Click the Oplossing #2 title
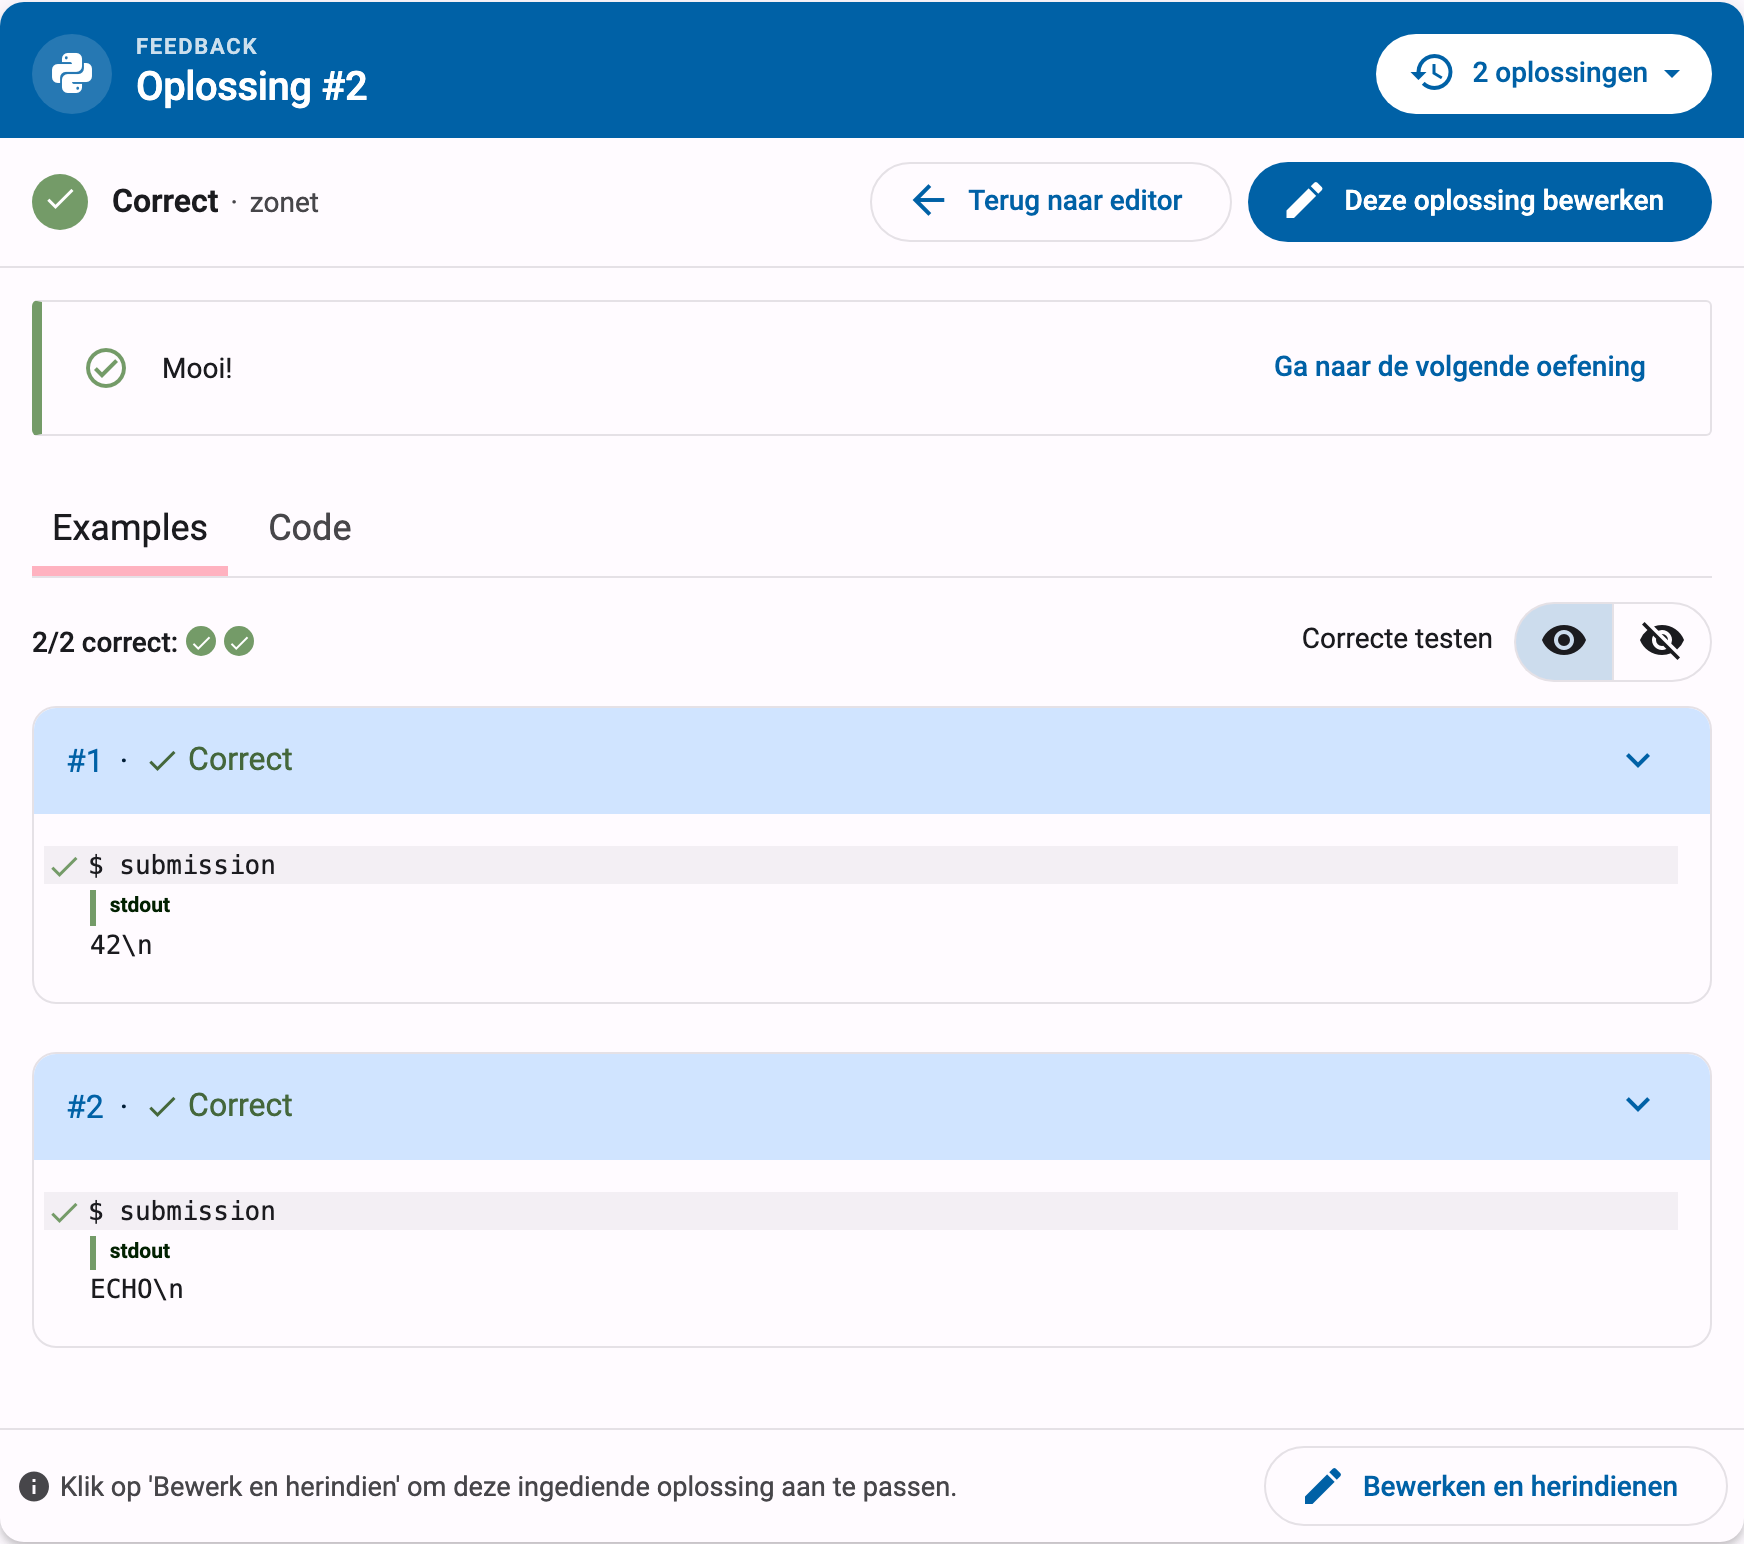Viewport: 1744px width, 1544px height. coord(252,87)
